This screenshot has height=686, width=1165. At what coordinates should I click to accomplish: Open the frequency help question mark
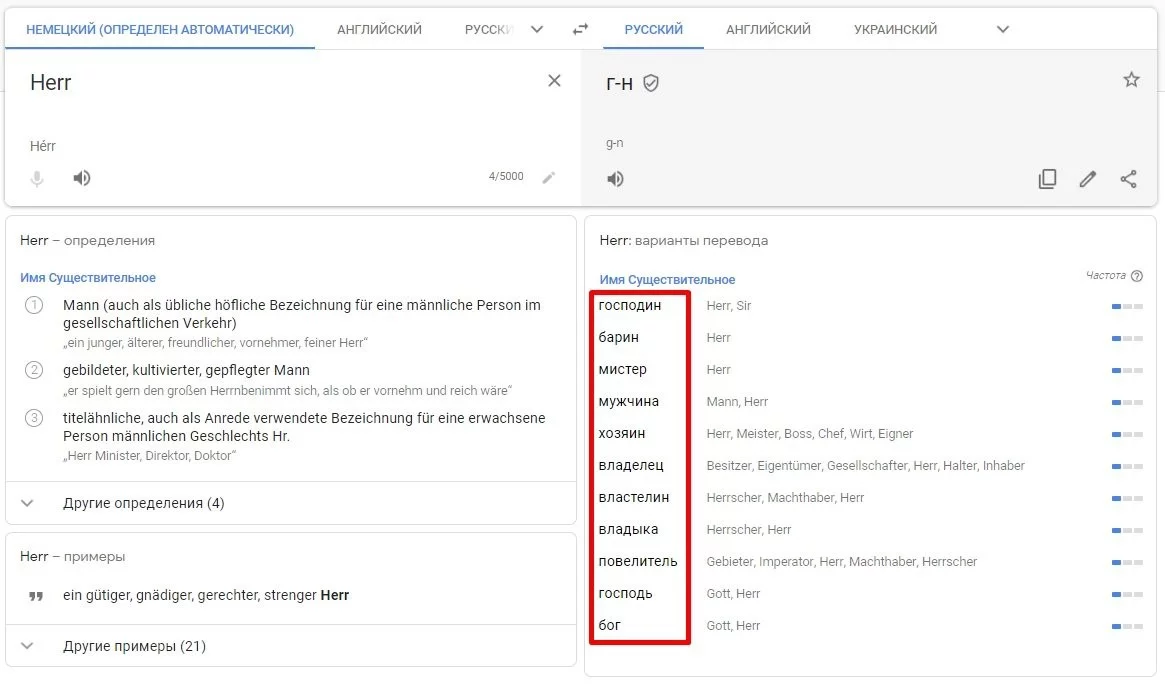coord(1136,276)
